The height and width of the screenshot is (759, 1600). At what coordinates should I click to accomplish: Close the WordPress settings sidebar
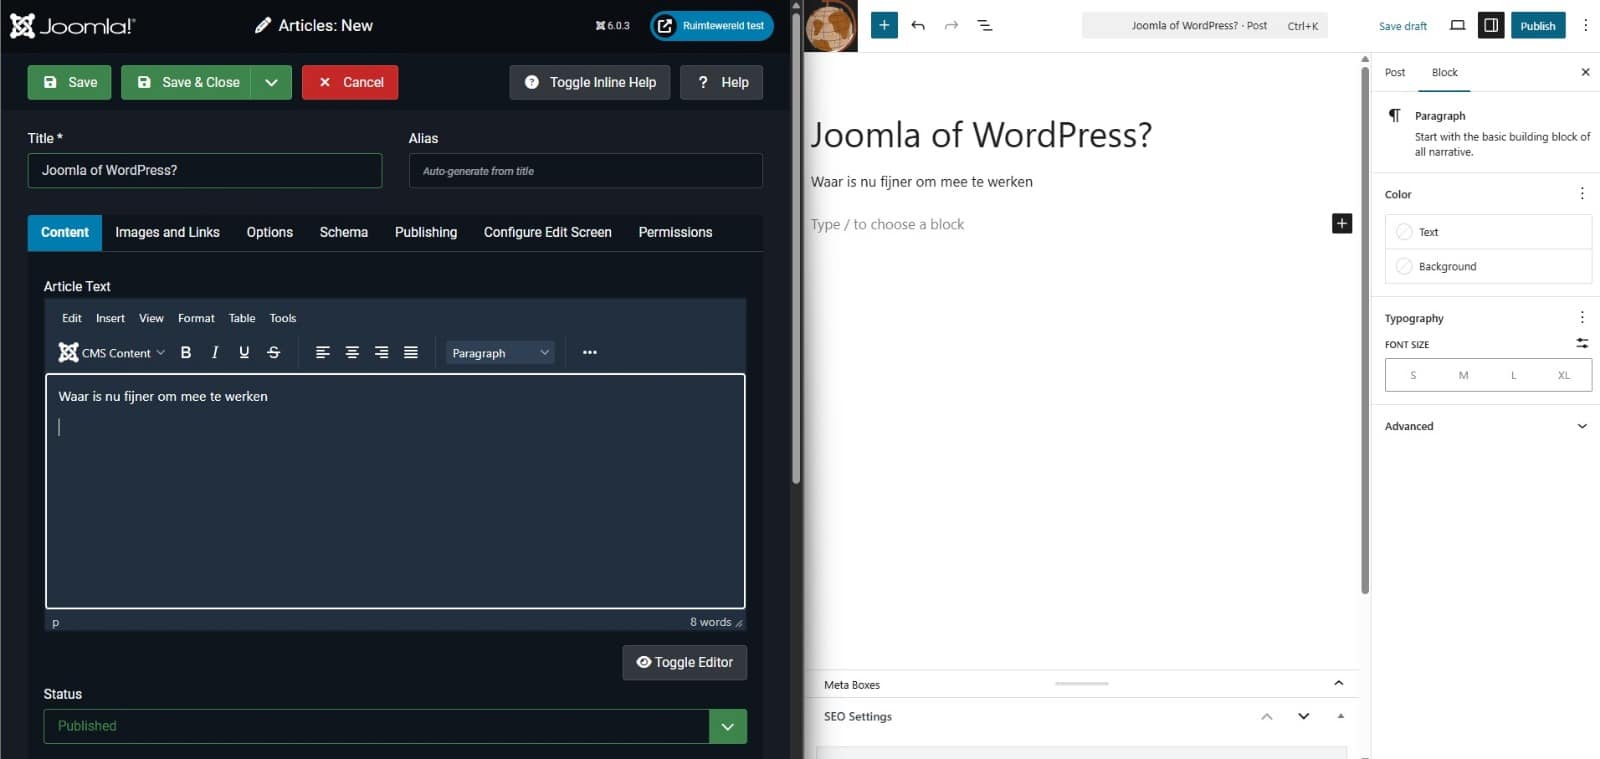1585,72
